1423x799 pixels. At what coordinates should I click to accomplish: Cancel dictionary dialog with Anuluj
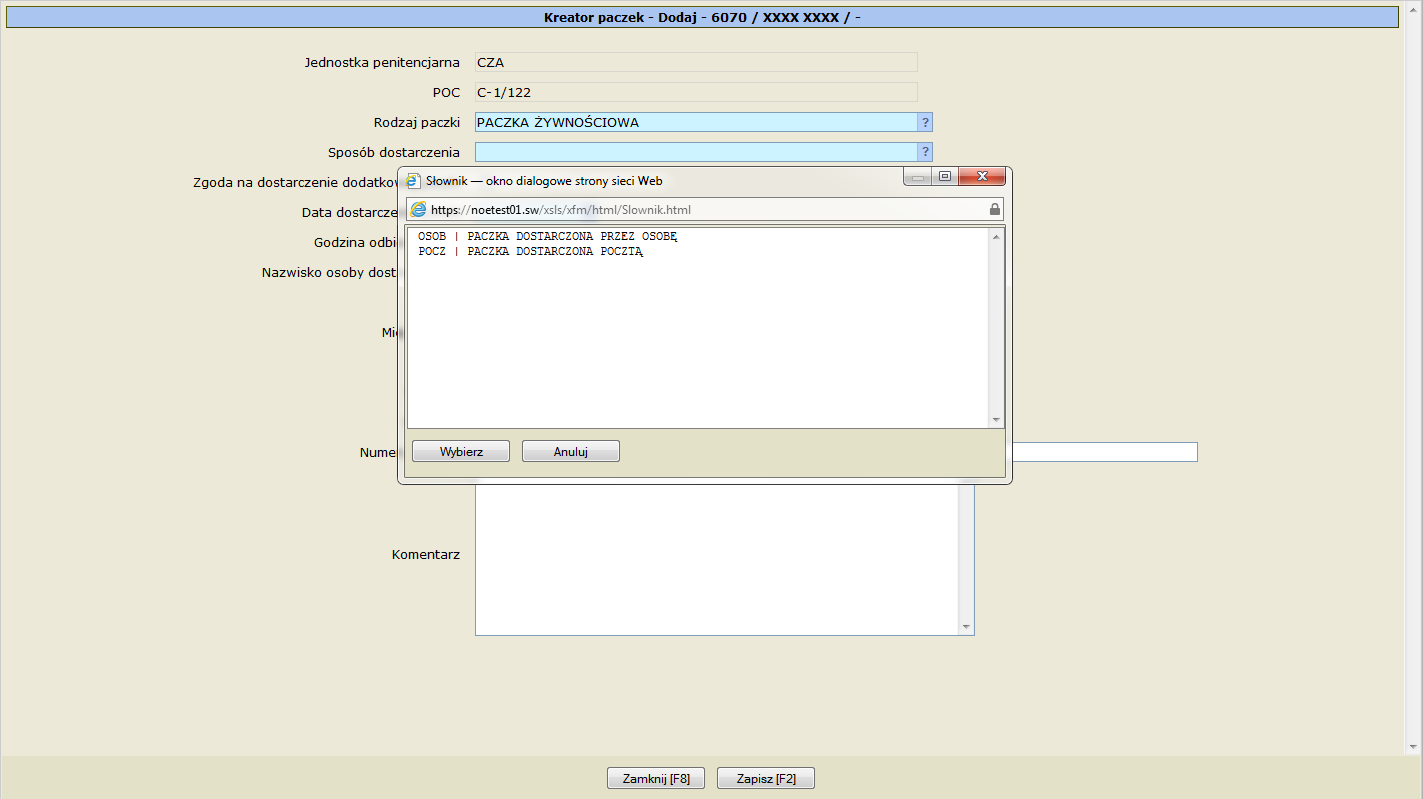tap(571, 451)
